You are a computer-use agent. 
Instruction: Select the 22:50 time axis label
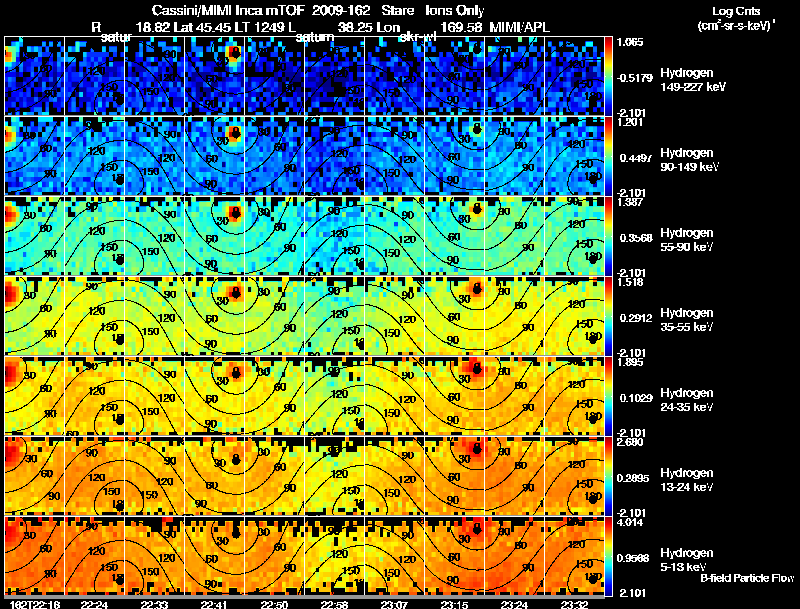click(x=274, y=605)
